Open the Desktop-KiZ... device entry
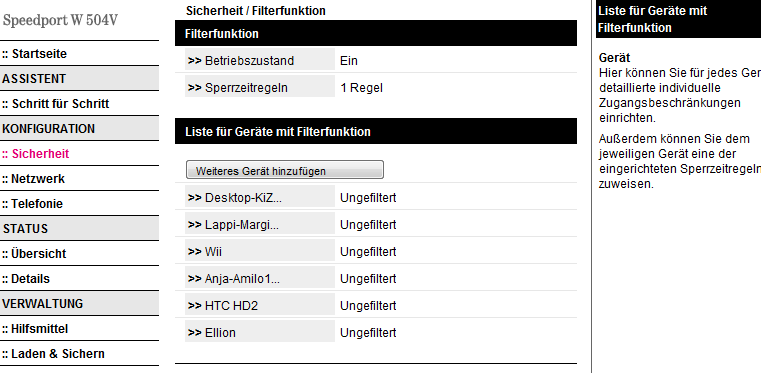761x373 pixels. [x=260, y=197]
